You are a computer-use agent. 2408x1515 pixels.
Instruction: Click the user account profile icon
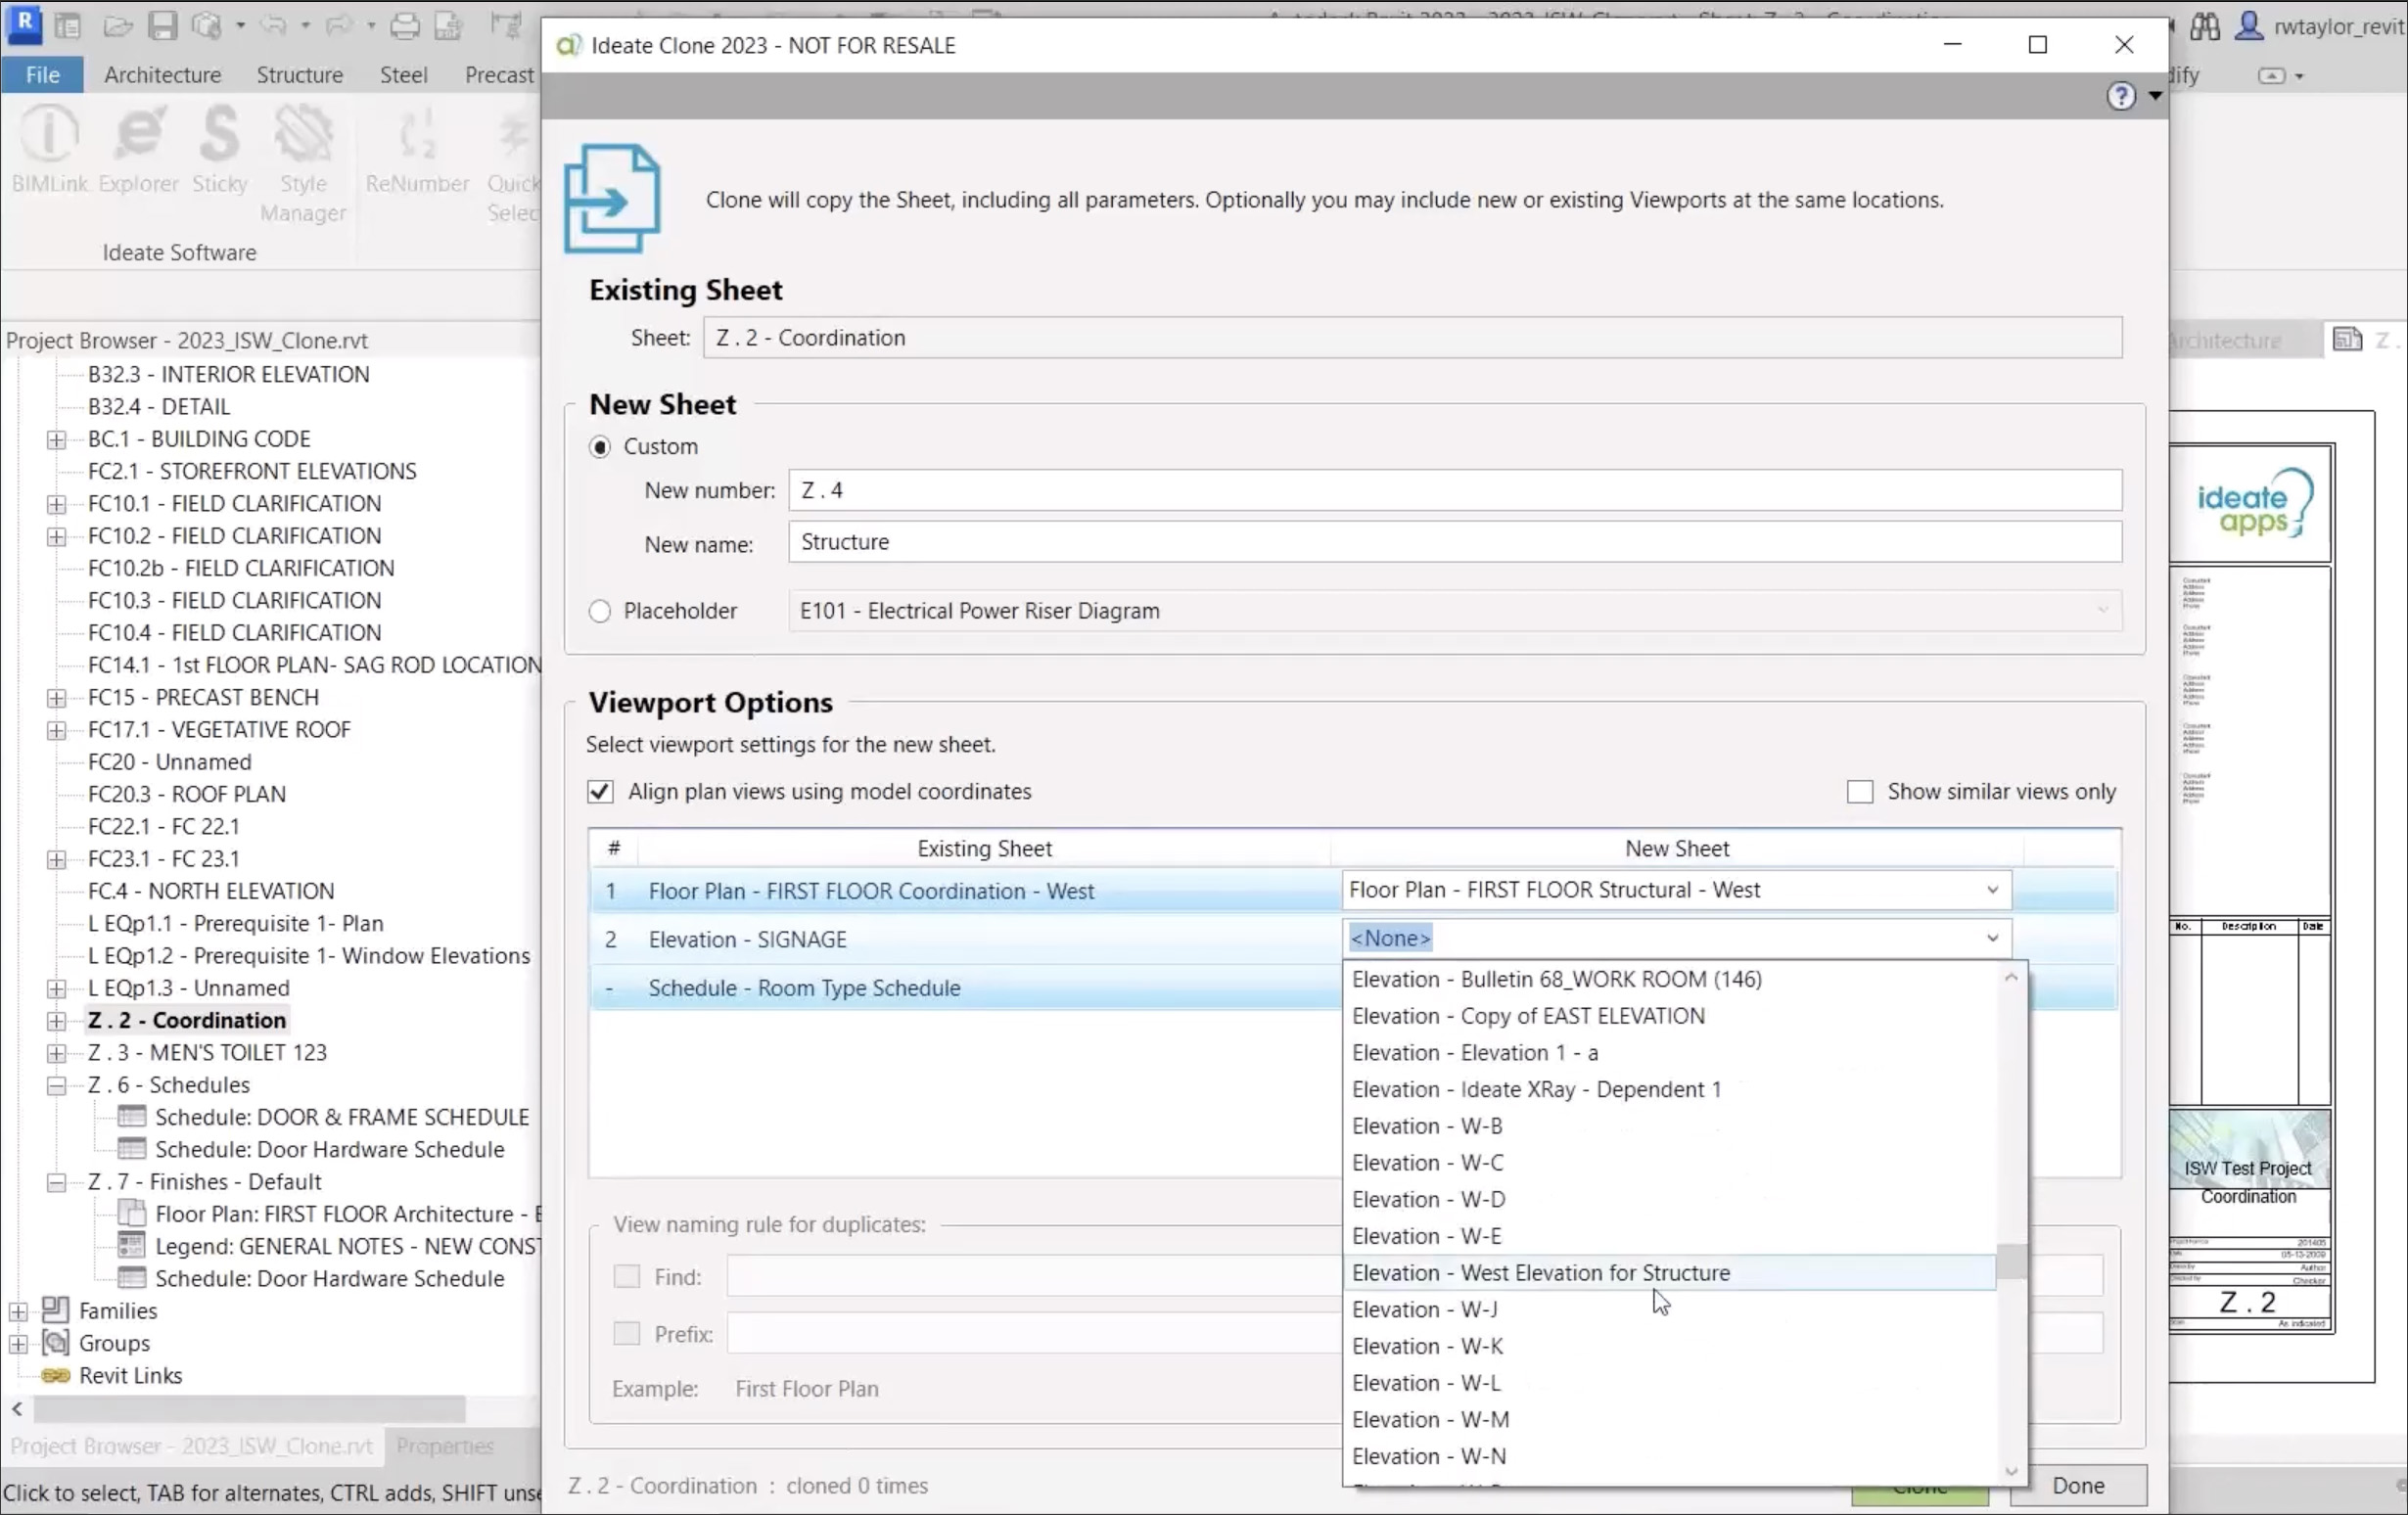pos(2248,25)
